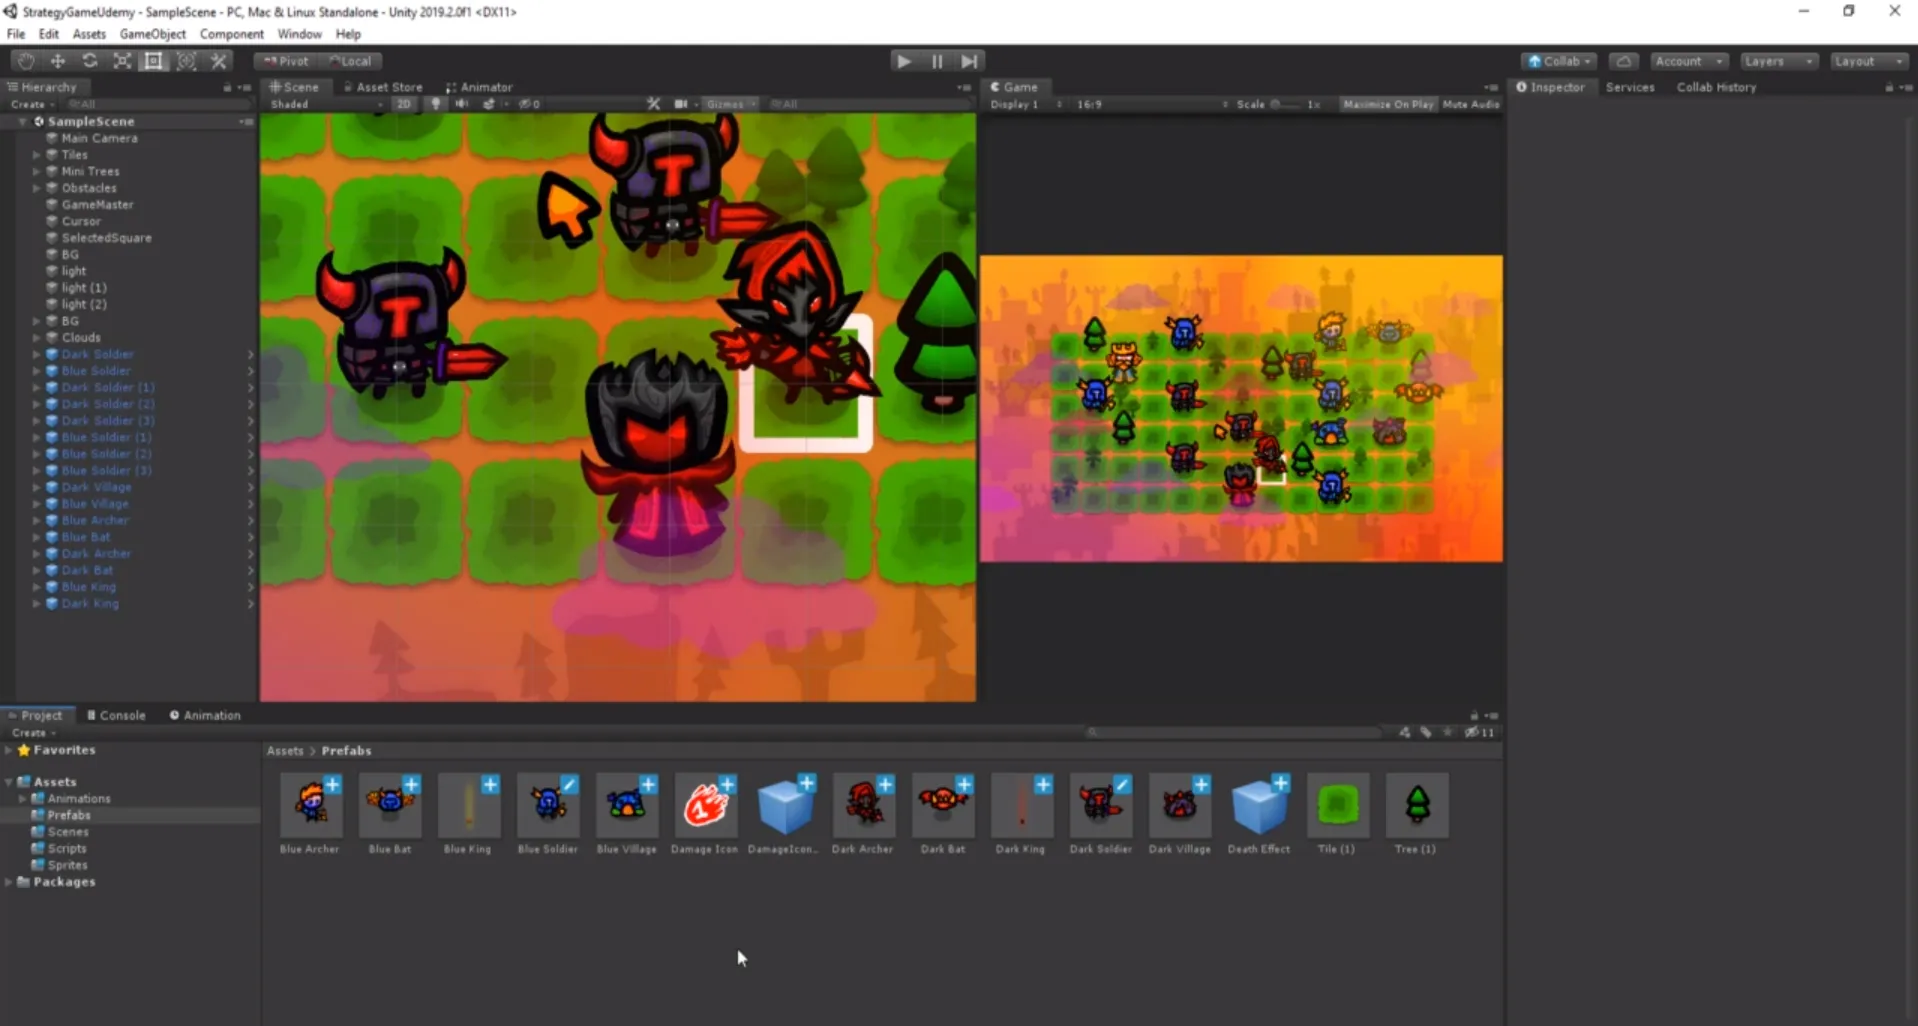Select the Scale tool

click(122, 61)
